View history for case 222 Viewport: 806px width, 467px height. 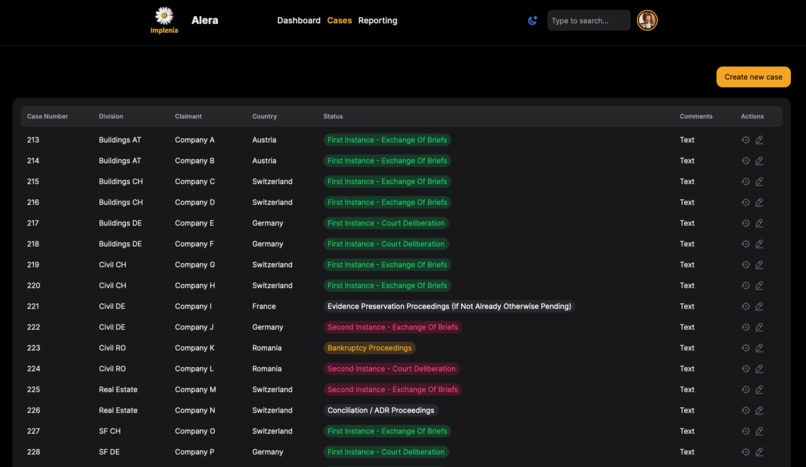point(745,327)
